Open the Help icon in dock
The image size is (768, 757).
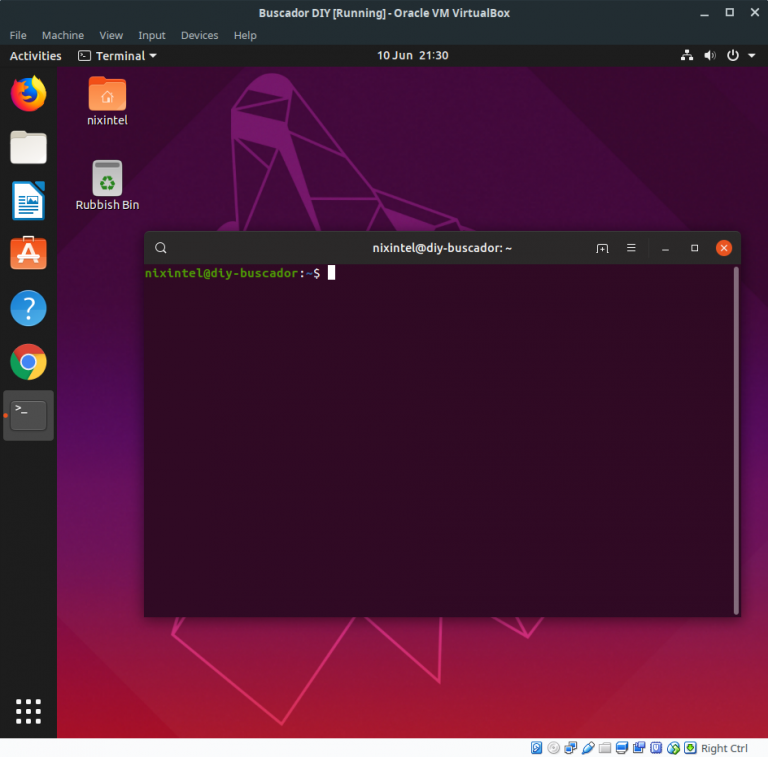point(28,308)
